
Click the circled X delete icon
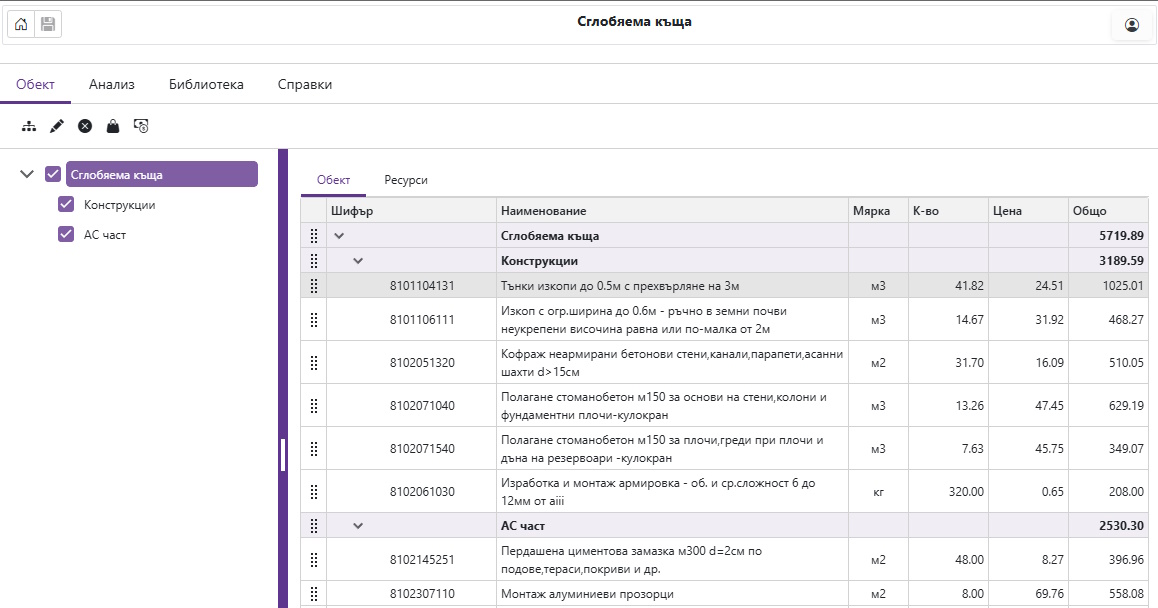click(x=85, y=126)
